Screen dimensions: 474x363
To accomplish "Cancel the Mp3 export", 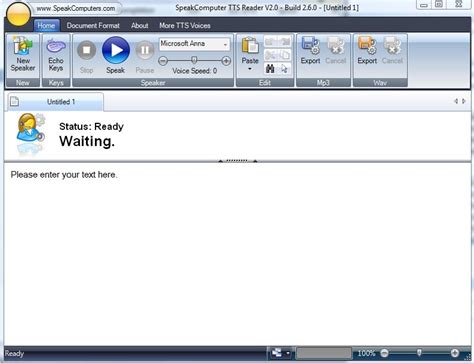I will click(335, 50).
